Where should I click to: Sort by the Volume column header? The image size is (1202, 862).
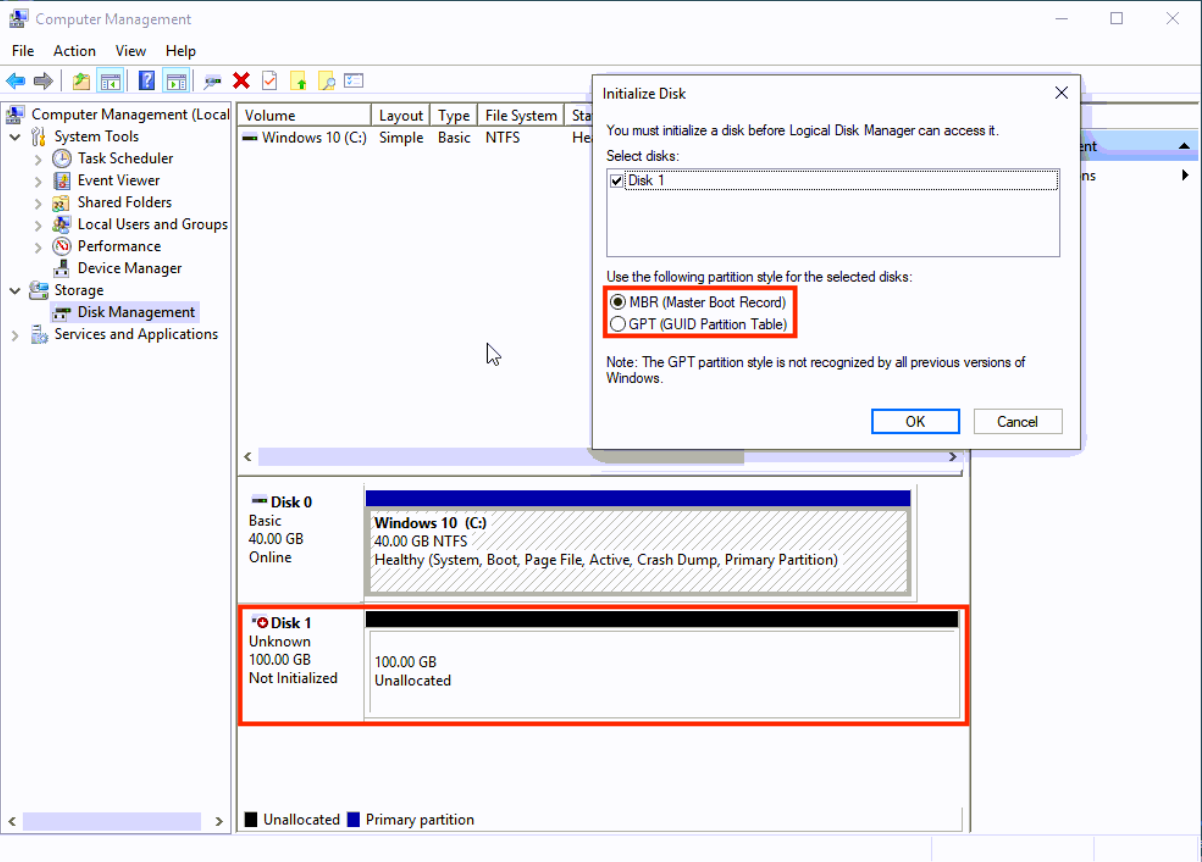[x=303, y=115]
